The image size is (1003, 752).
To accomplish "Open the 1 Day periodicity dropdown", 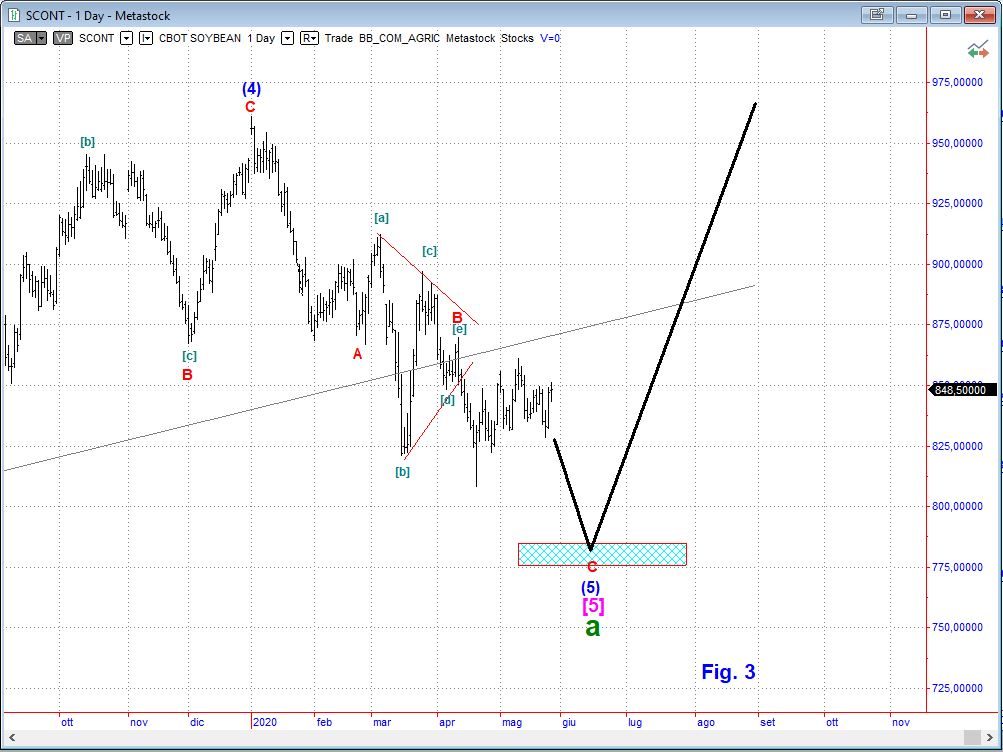I will pyautogui.click(x=287, y=38).
